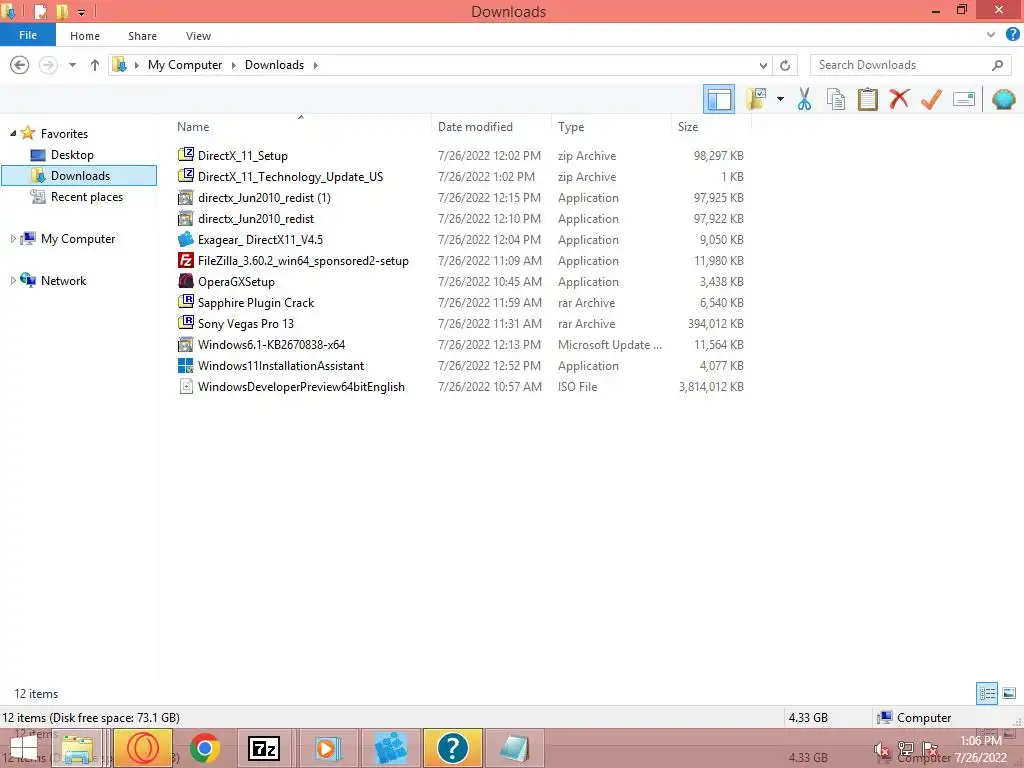Select the FileZilla setup file
This screenshot has width=1024, height=768.
pos(303,261)
